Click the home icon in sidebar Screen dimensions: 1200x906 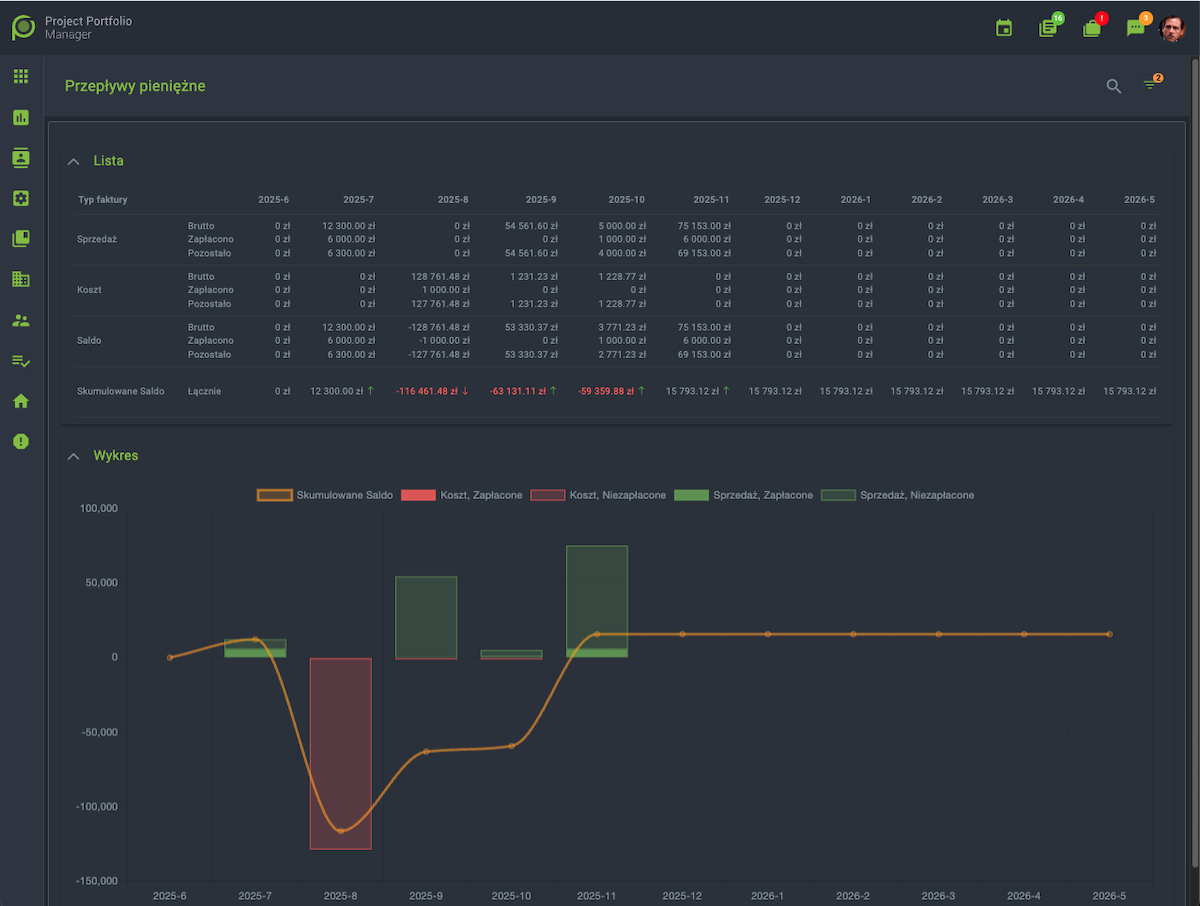pos(21,401)
